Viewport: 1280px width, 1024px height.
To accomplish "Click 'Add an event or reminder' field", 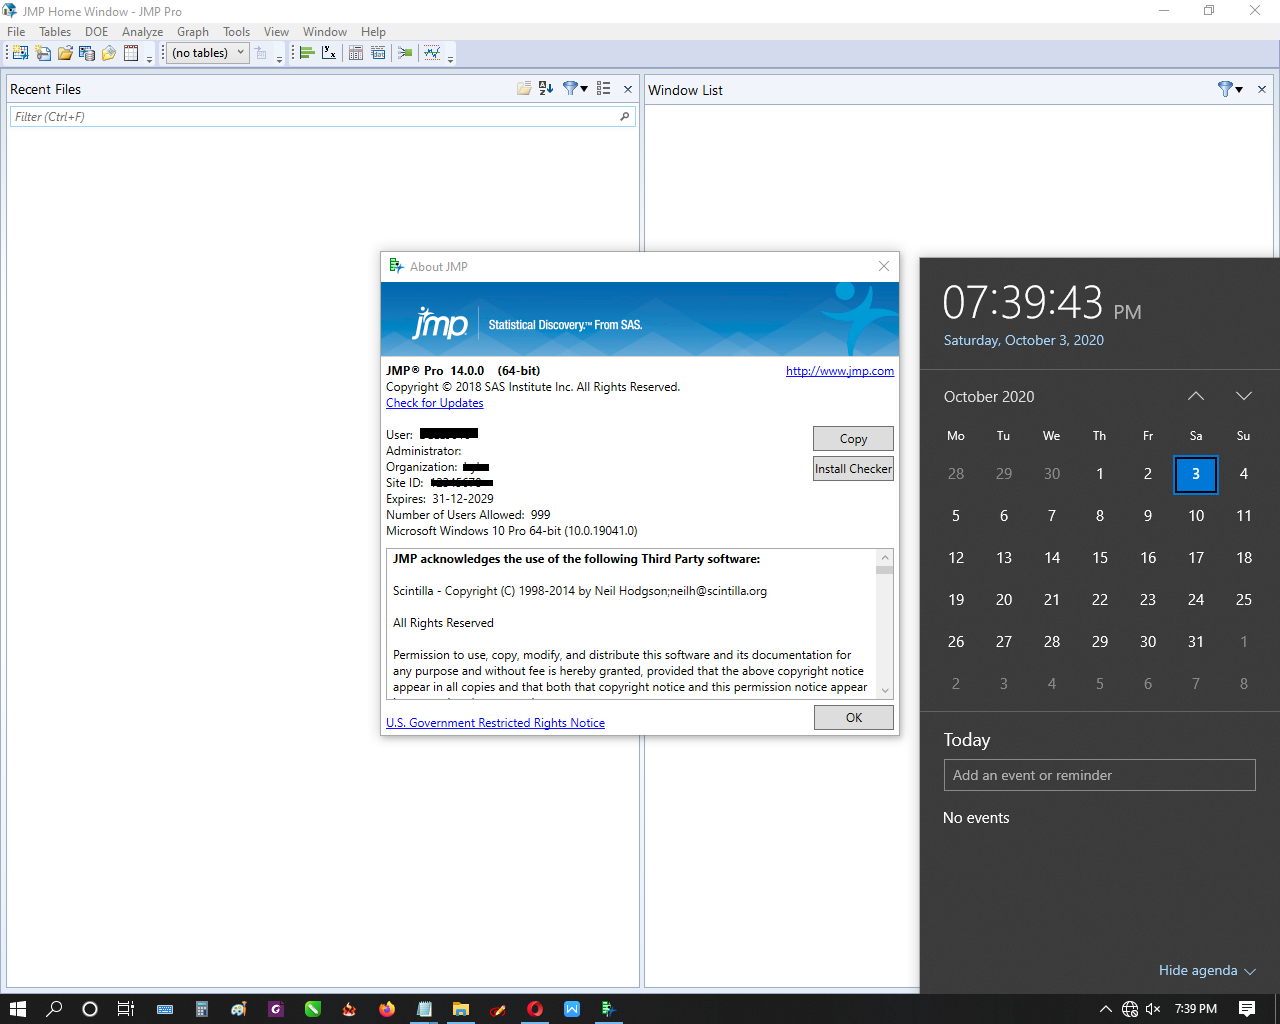I will (x=1100, y=775).
